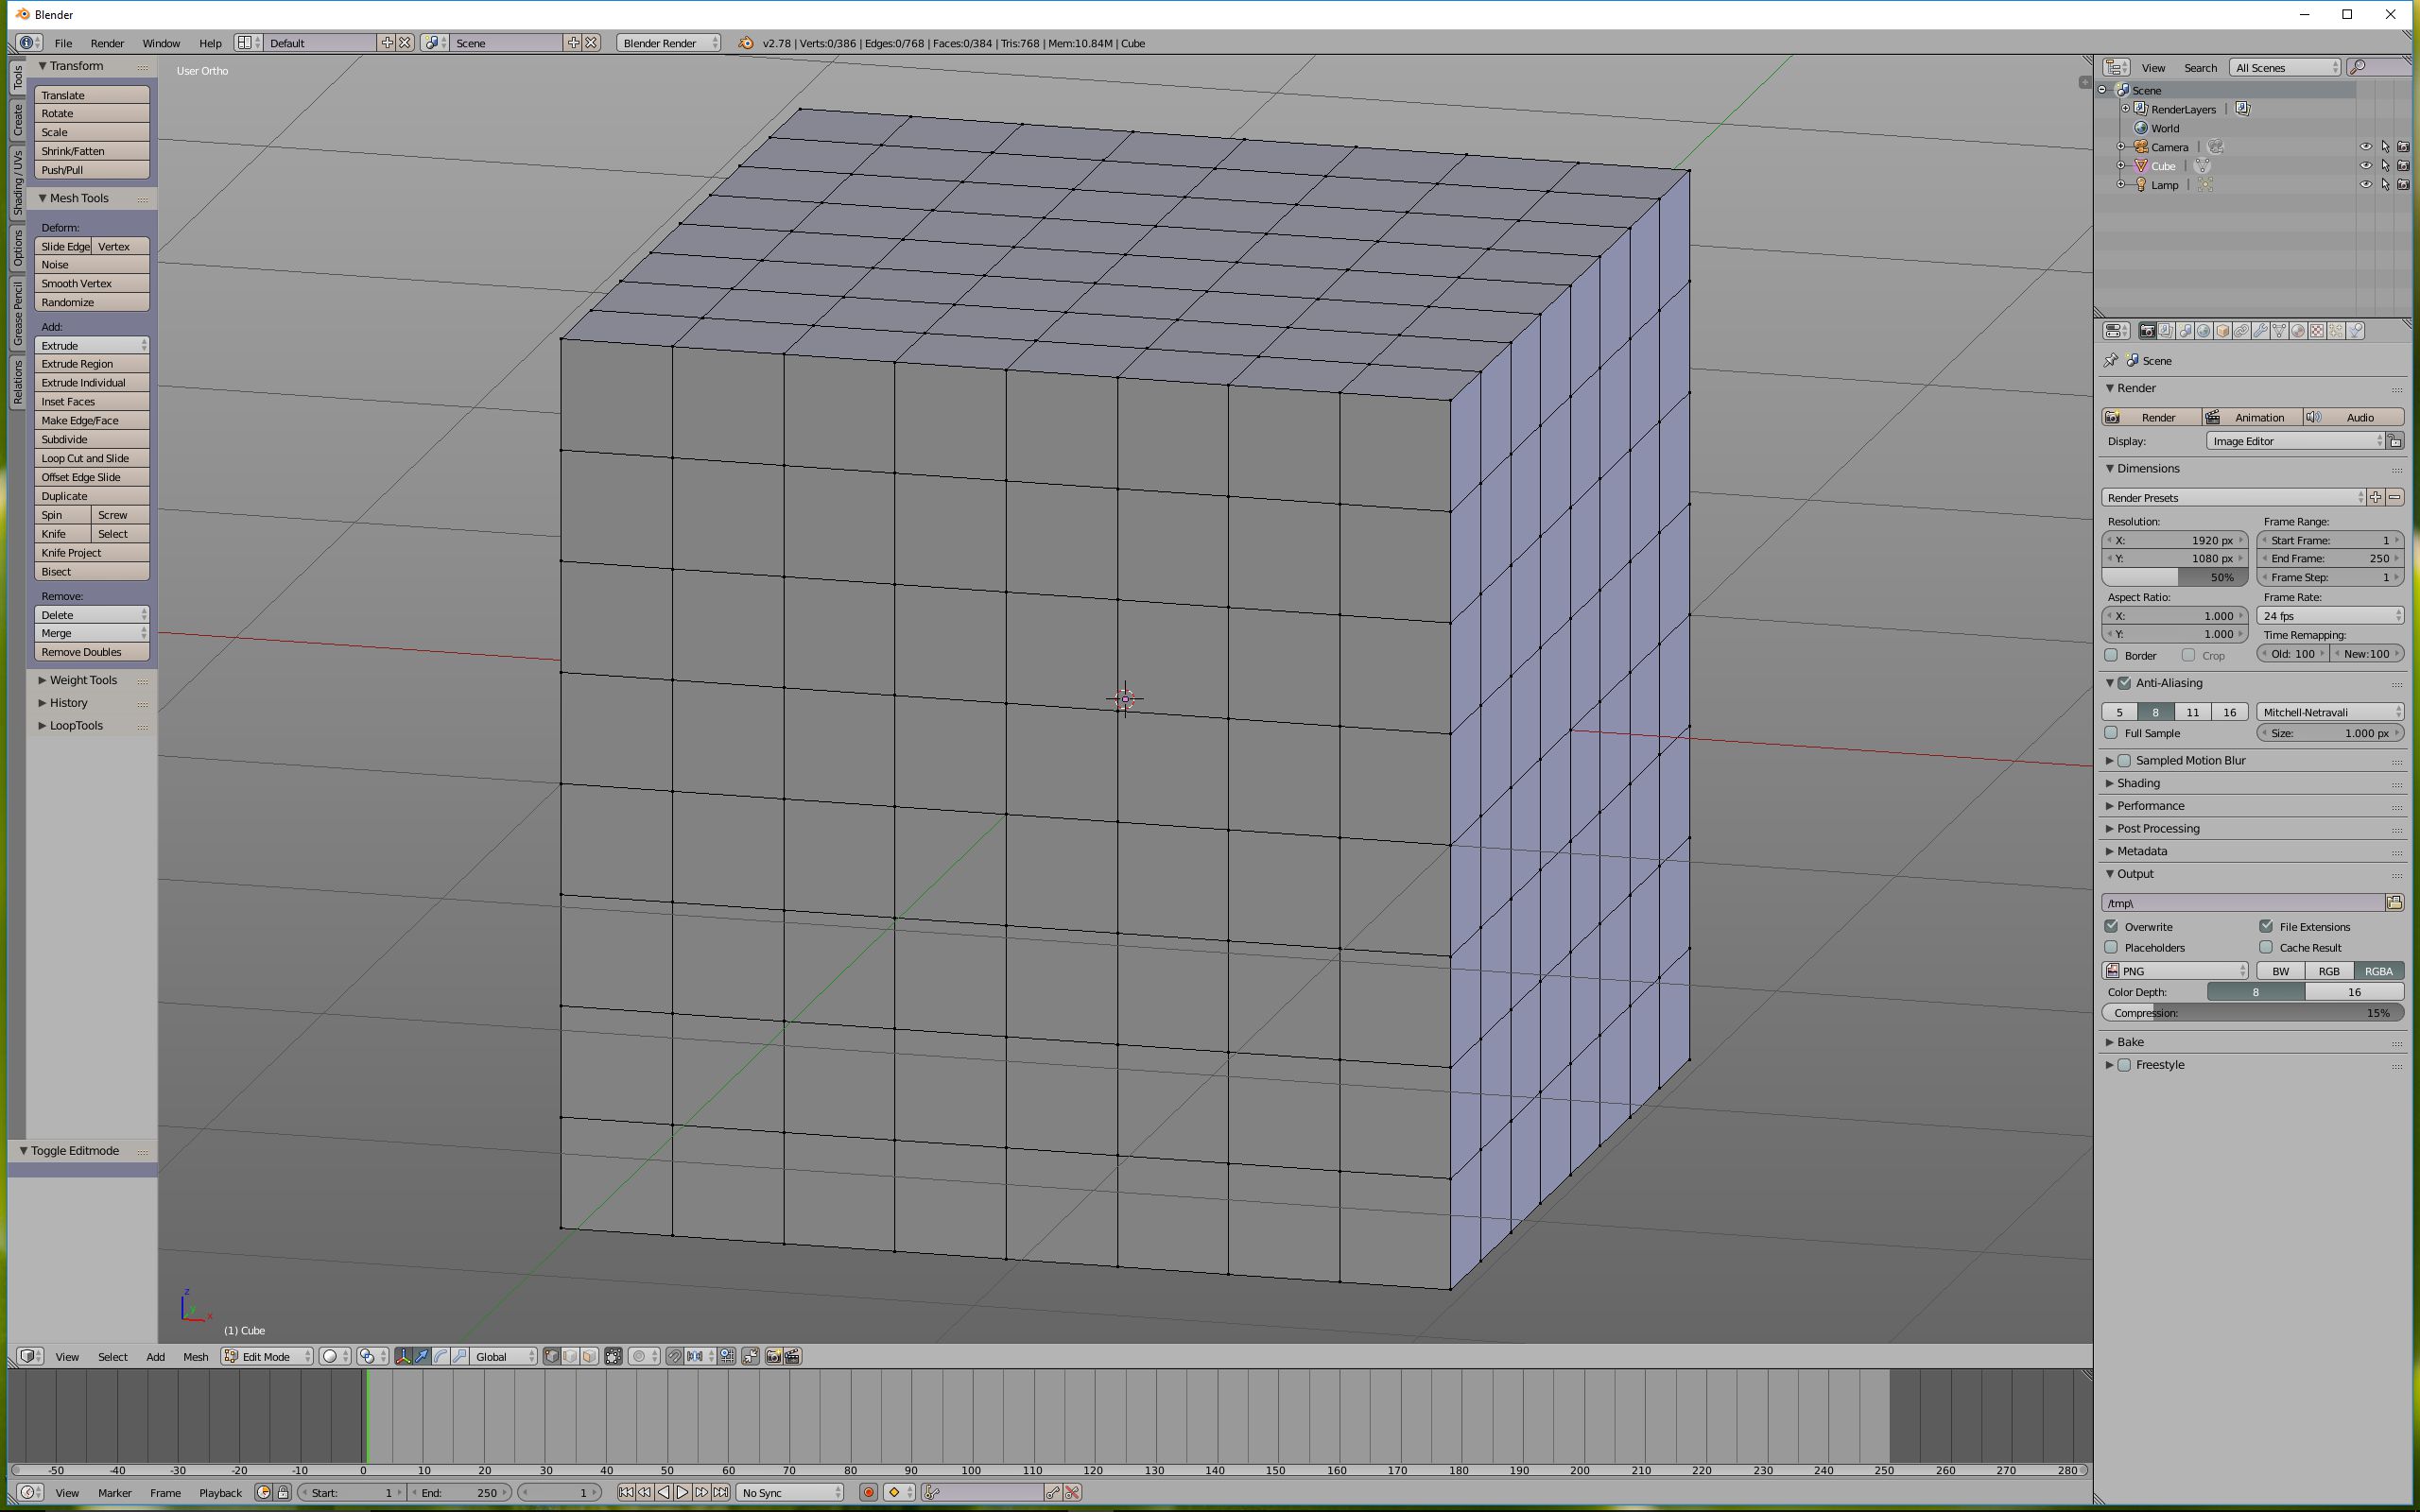
Task: Hide the Cube in the outliner
Action: click(2365, 166)
